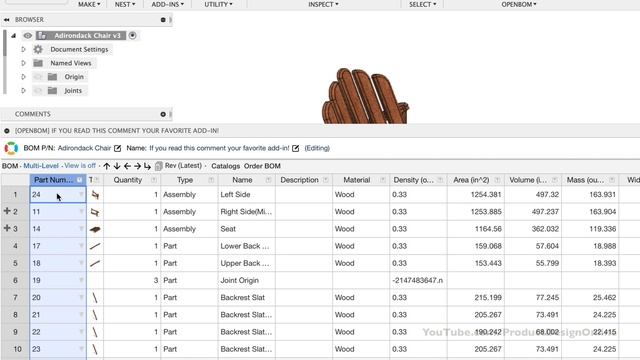The height and width of the screenshot is (360, 640).
Task: Open dropdown in part number 11 cell
Action: pyautogui.click(x=81, y=211)
